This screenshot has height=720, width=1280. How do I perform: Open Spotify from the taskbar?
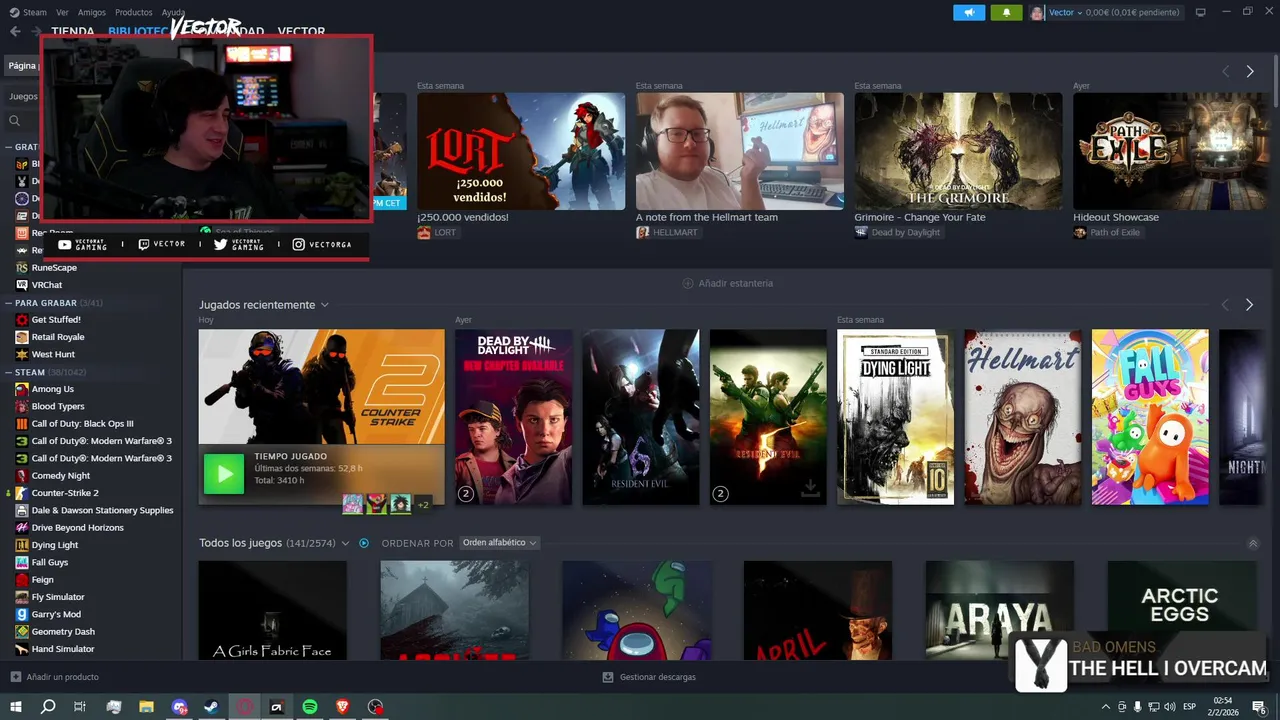click(310, 707)
